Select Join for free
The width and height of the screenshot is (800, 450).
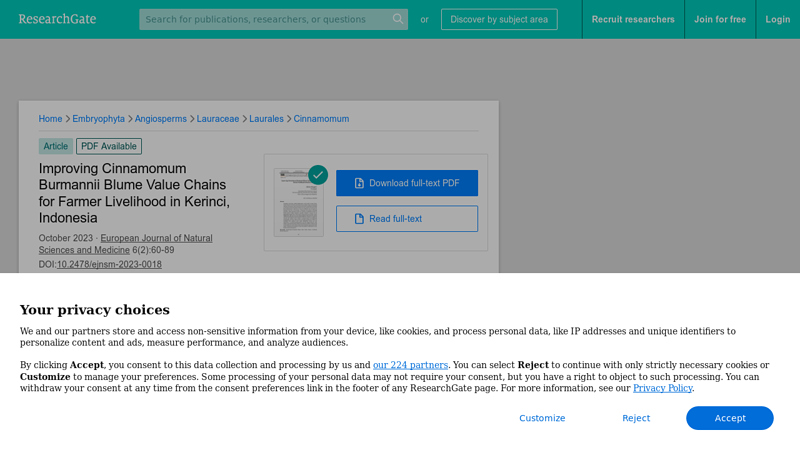tap(720, 19)
